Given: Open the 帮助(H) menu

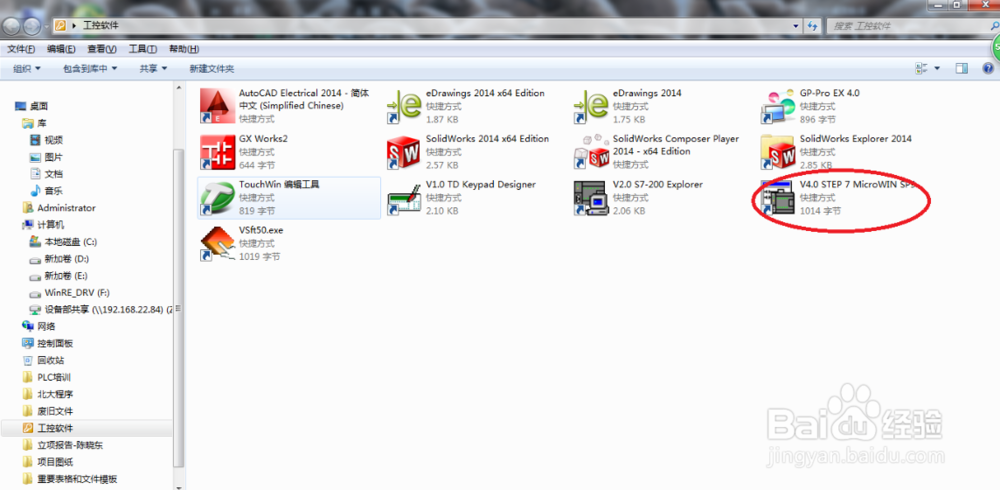Looking at the screenshot, I should [x=184, y=49].
